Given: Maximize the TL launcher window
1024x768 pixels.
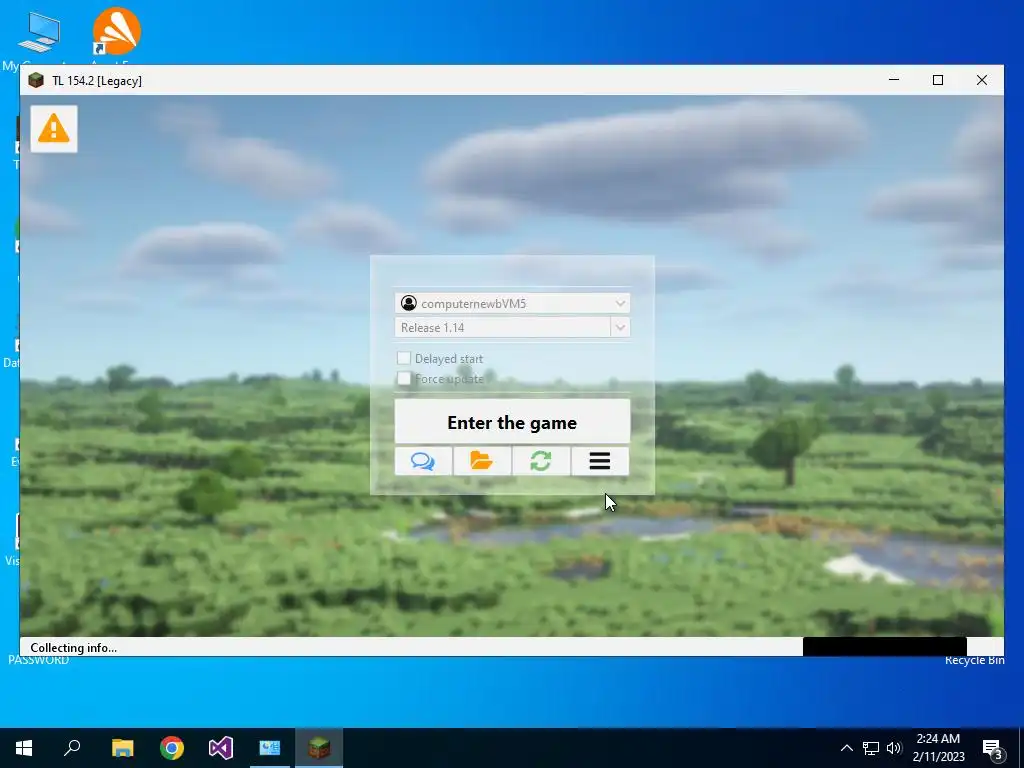Looking at the screenshot, I should coord(938,80).
